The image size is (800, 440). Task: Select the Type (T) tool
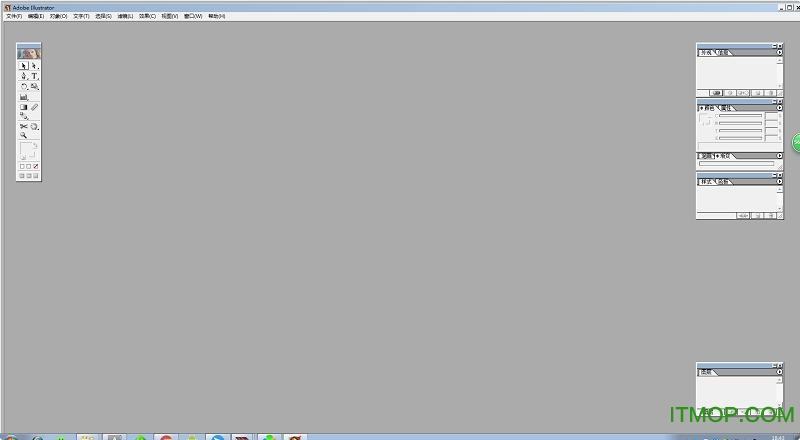click(34, 76)
